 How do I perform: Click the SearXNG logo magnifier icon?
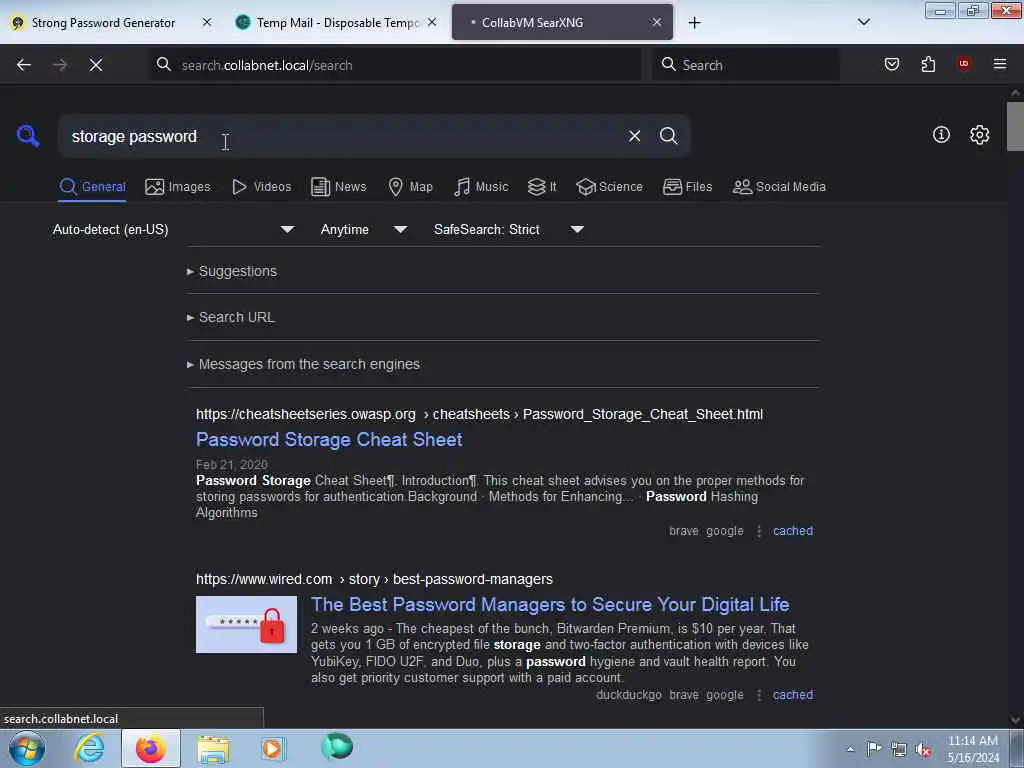click(28, 136)
